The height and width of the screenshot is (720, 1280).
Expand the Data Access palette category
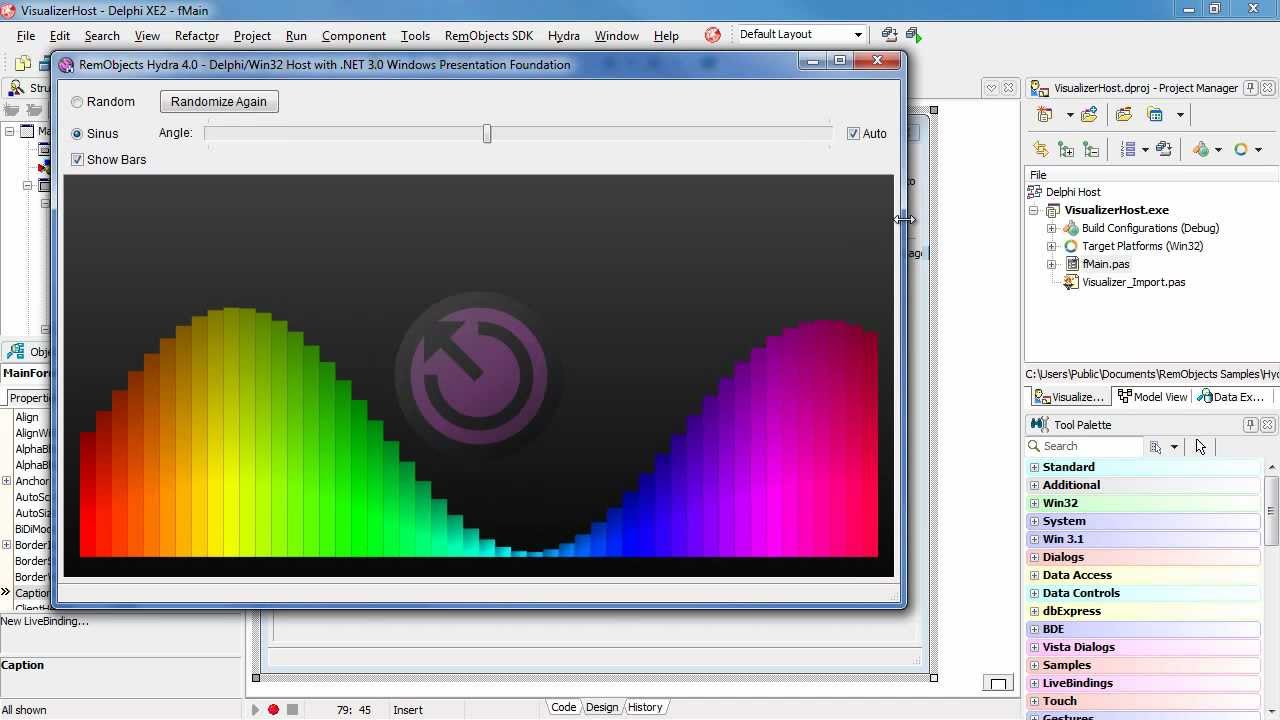[x=1035, y=575]
